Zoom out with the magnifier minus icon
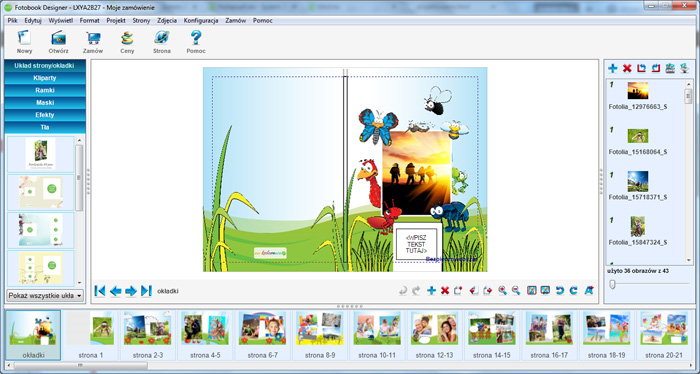The height and width of the screenshot is (374, 700). coord(516,291)
